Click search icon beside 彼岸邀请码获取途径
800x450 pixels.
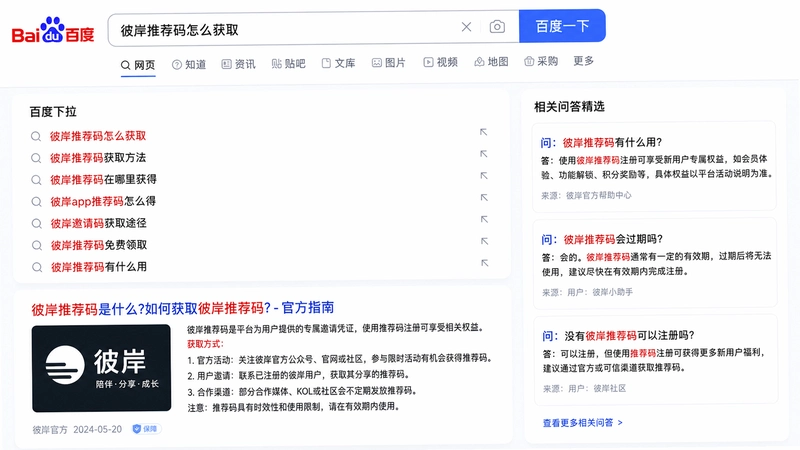pyautogui.click(x=37, y=223)
